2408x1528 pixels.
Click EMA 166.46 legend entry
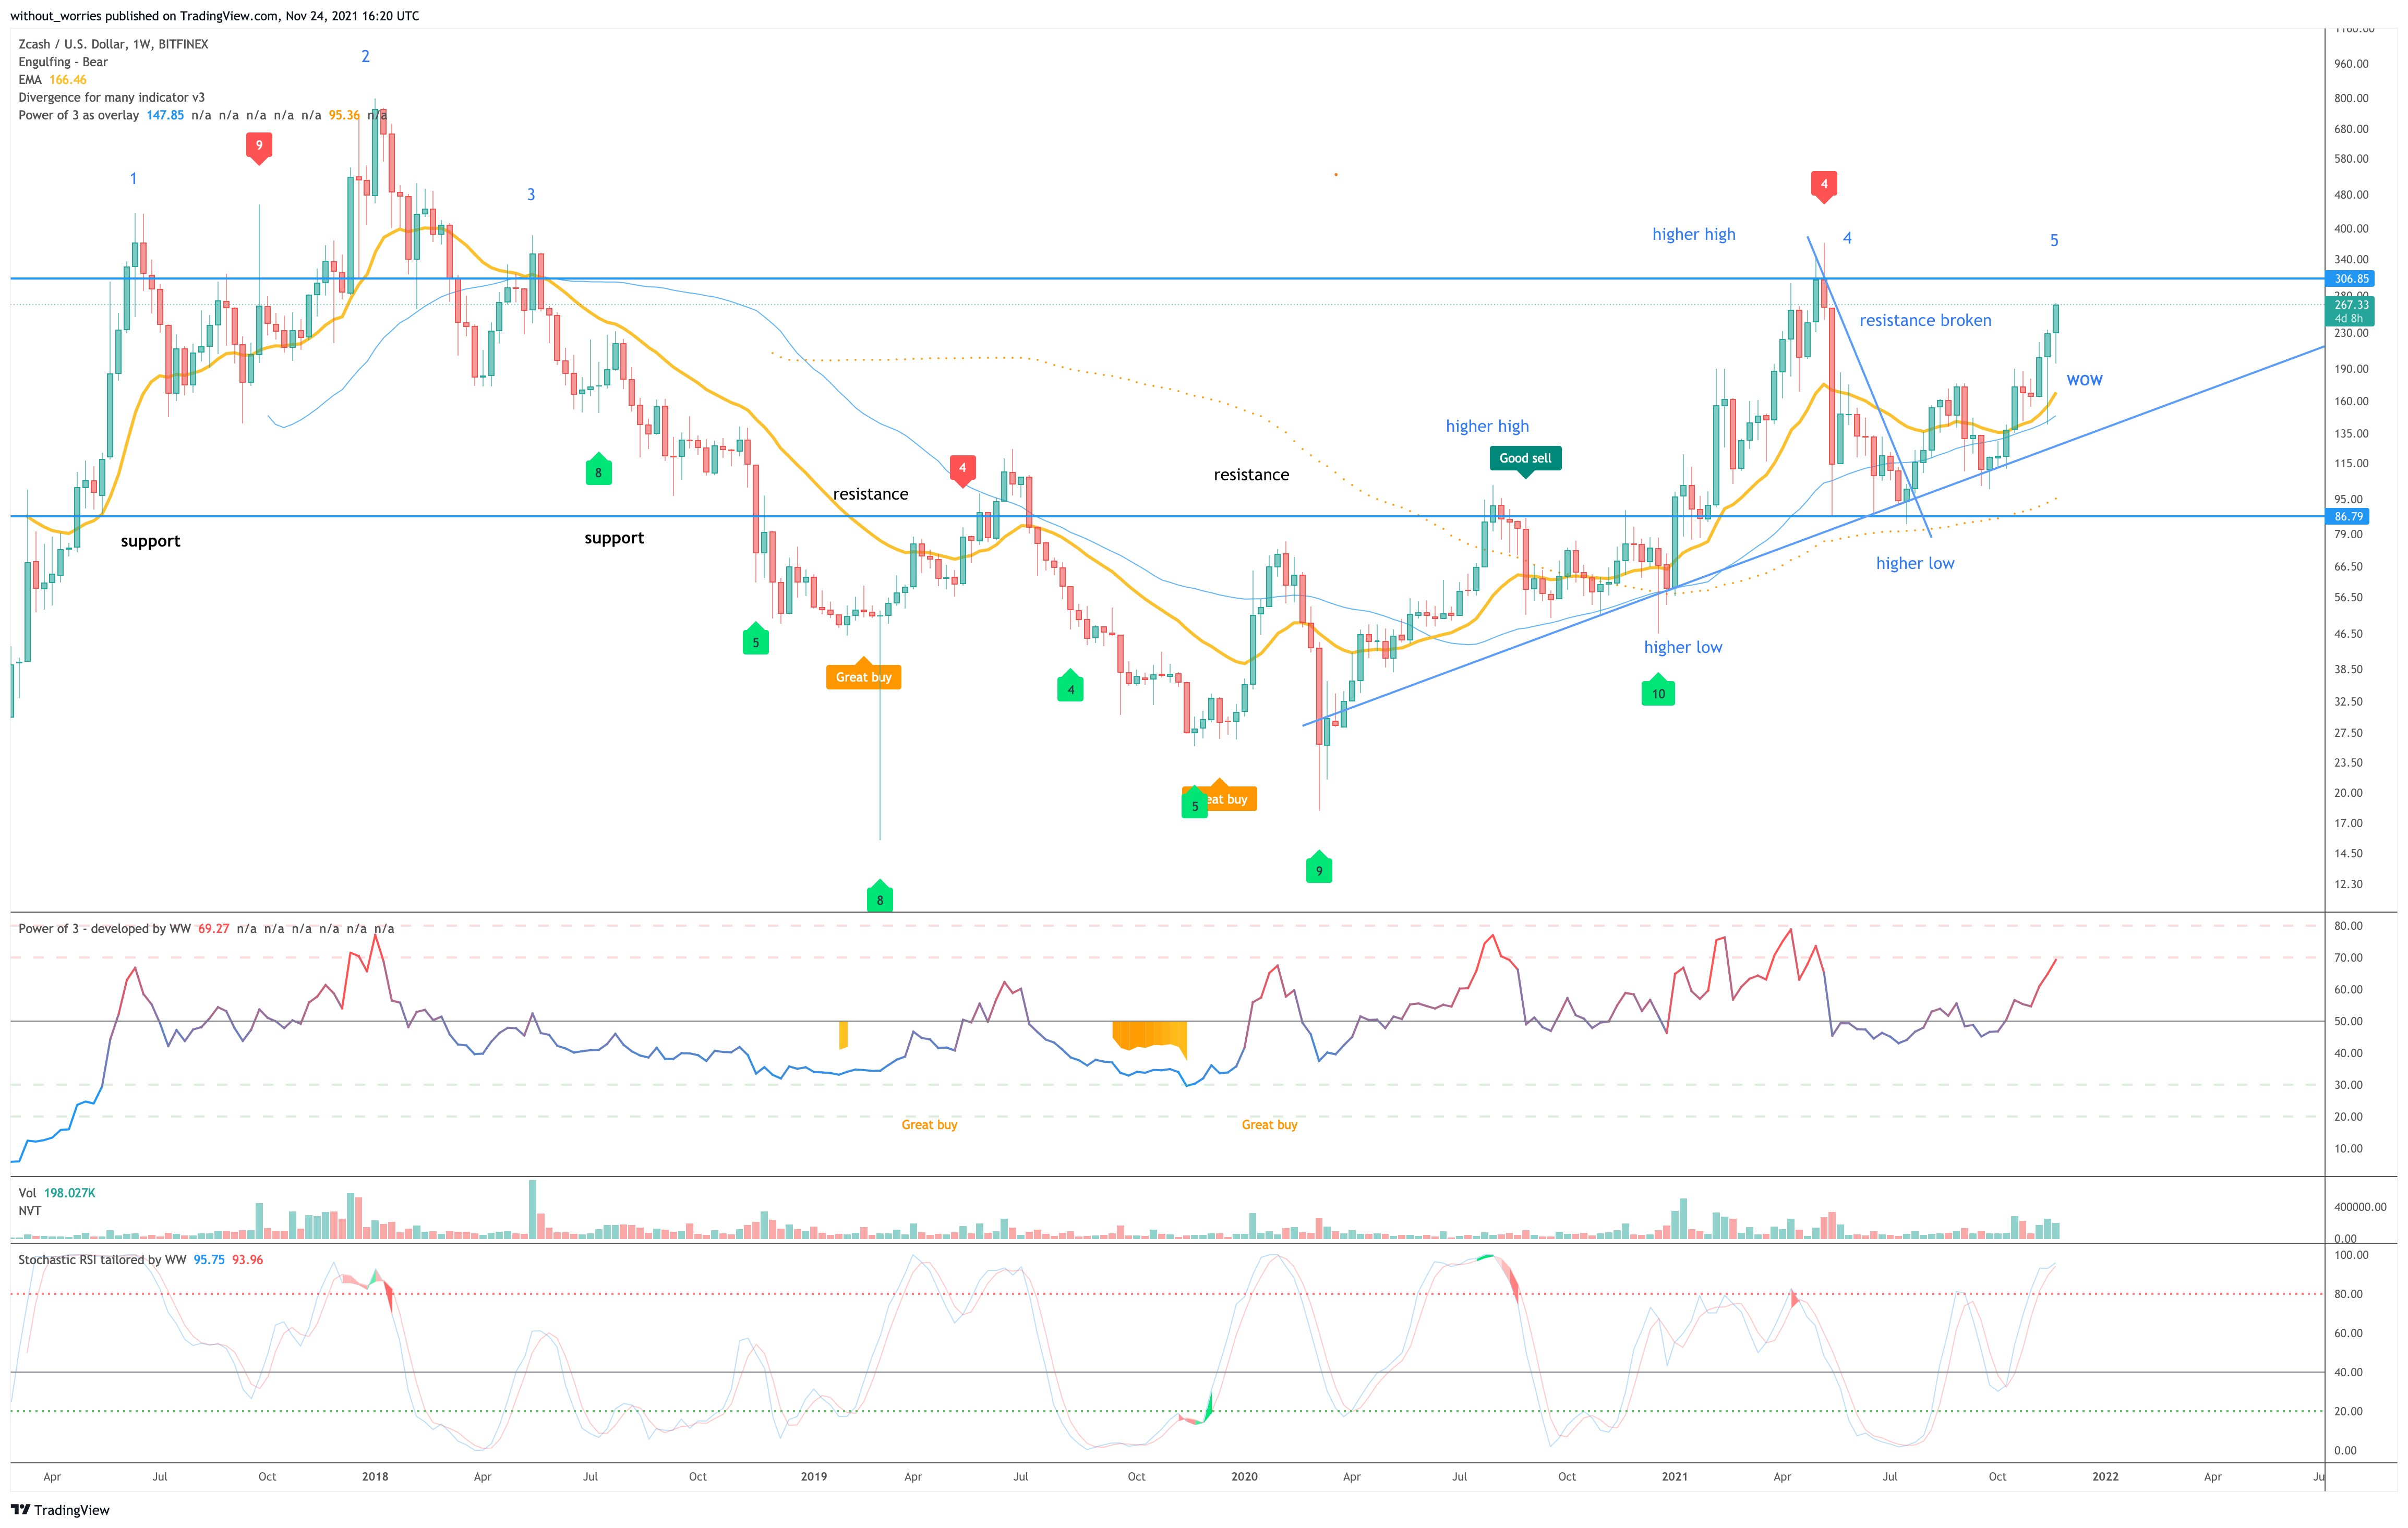pyautogui.click(x=52, y=80)
